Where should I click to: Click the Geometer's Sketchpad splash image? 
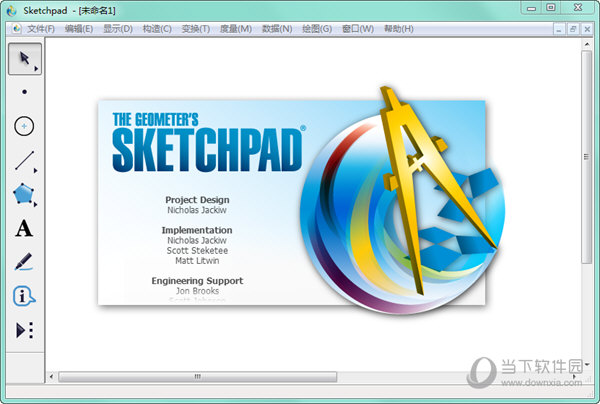(302, 200)
